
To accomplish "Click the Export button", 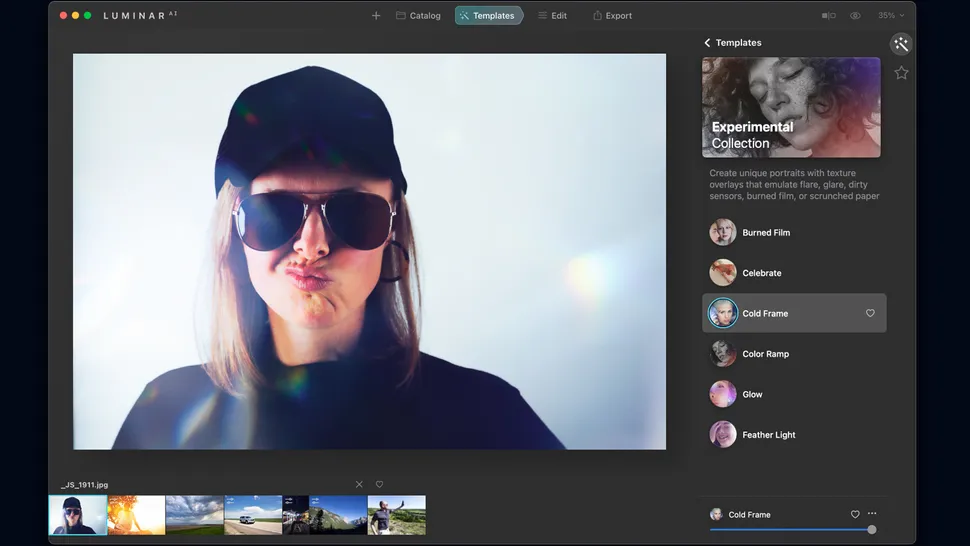I will (612, 16).
